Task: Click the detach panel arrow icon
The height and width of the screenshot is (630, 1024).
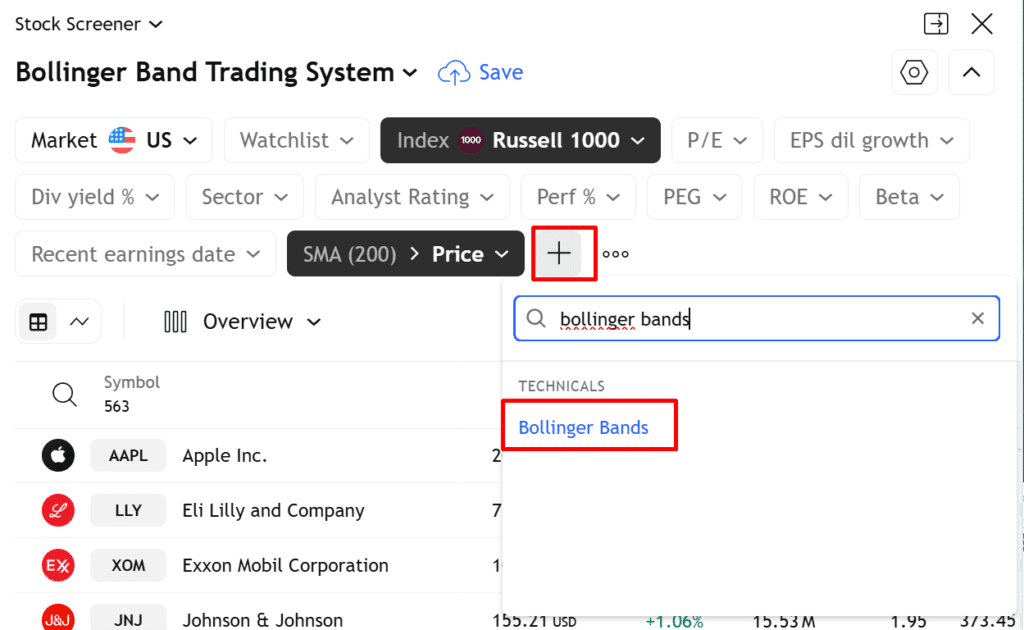Action: click(x=936, y=24)
